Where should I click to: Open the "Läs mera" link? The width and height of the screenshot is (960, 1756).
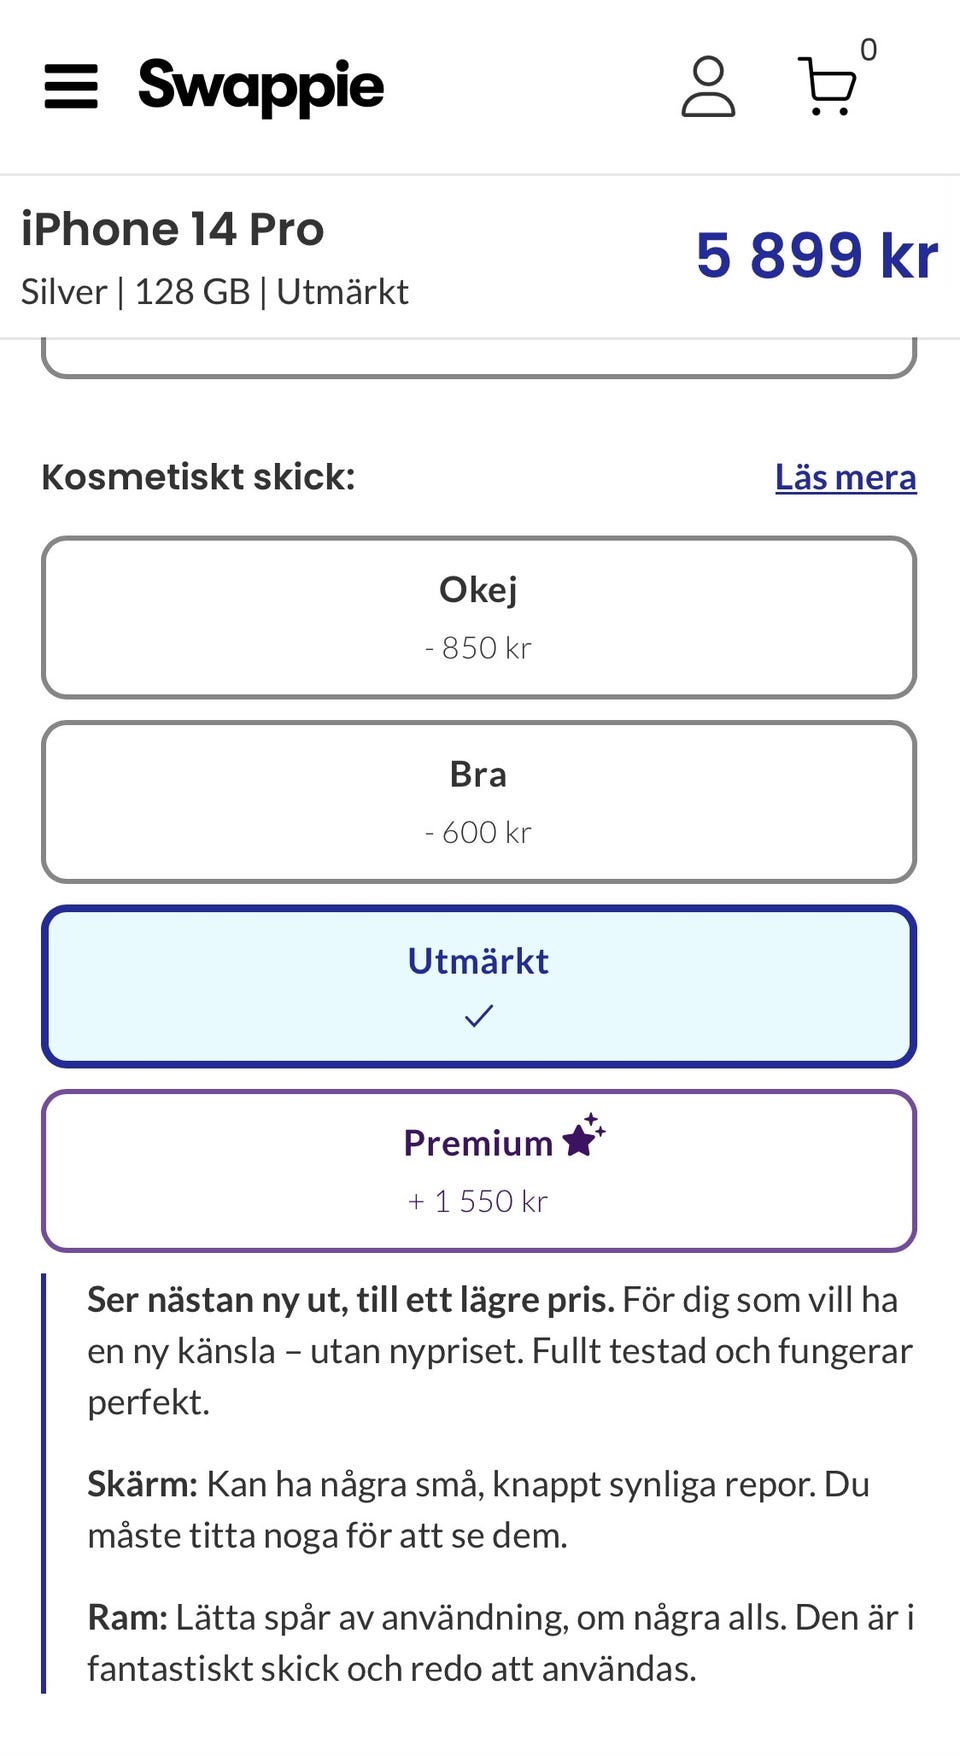pyautogui.click(x=845, y=477)
